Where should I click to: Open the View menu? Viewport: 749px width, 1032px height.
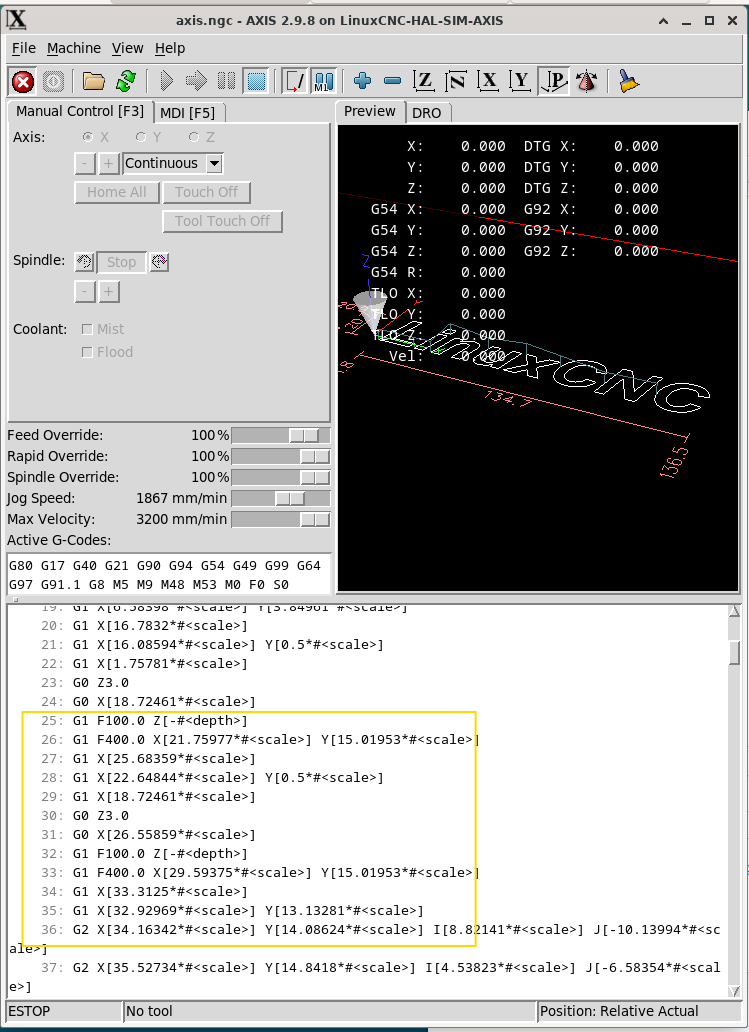click(127, 48)
